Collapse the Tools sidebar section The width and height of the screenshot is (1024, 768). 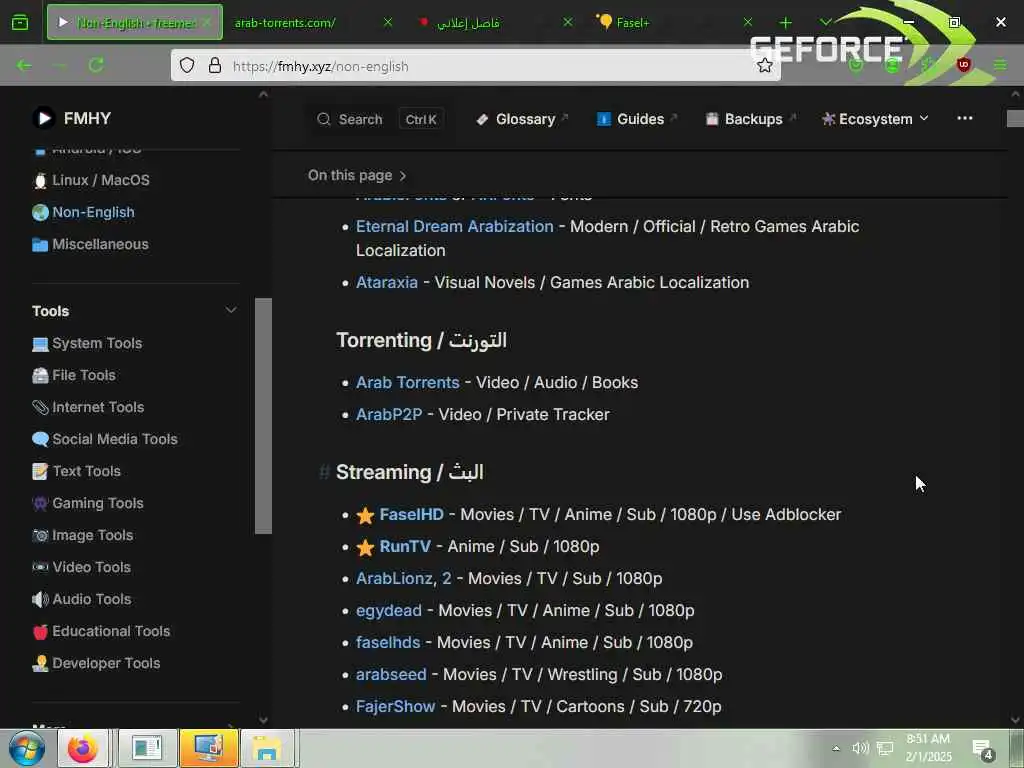point(231,310)
